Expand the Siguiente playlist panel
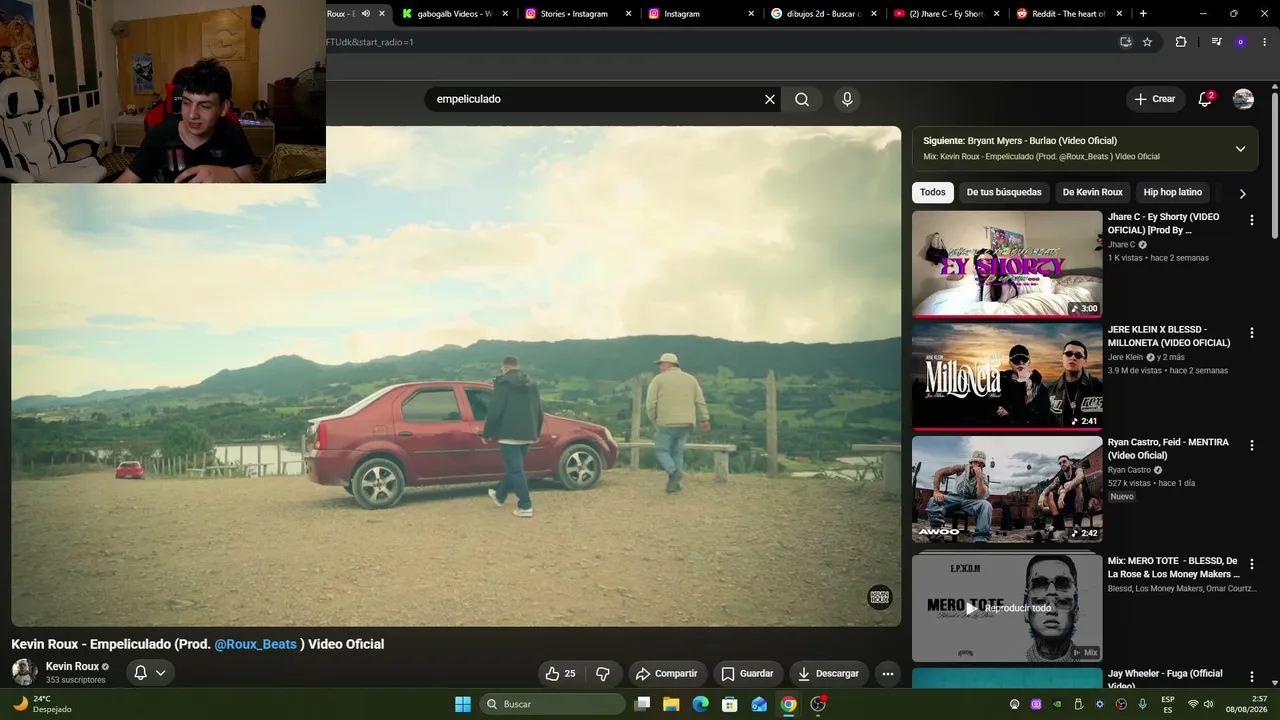Screen dimensions: 1280x720 coord(1240,149)
